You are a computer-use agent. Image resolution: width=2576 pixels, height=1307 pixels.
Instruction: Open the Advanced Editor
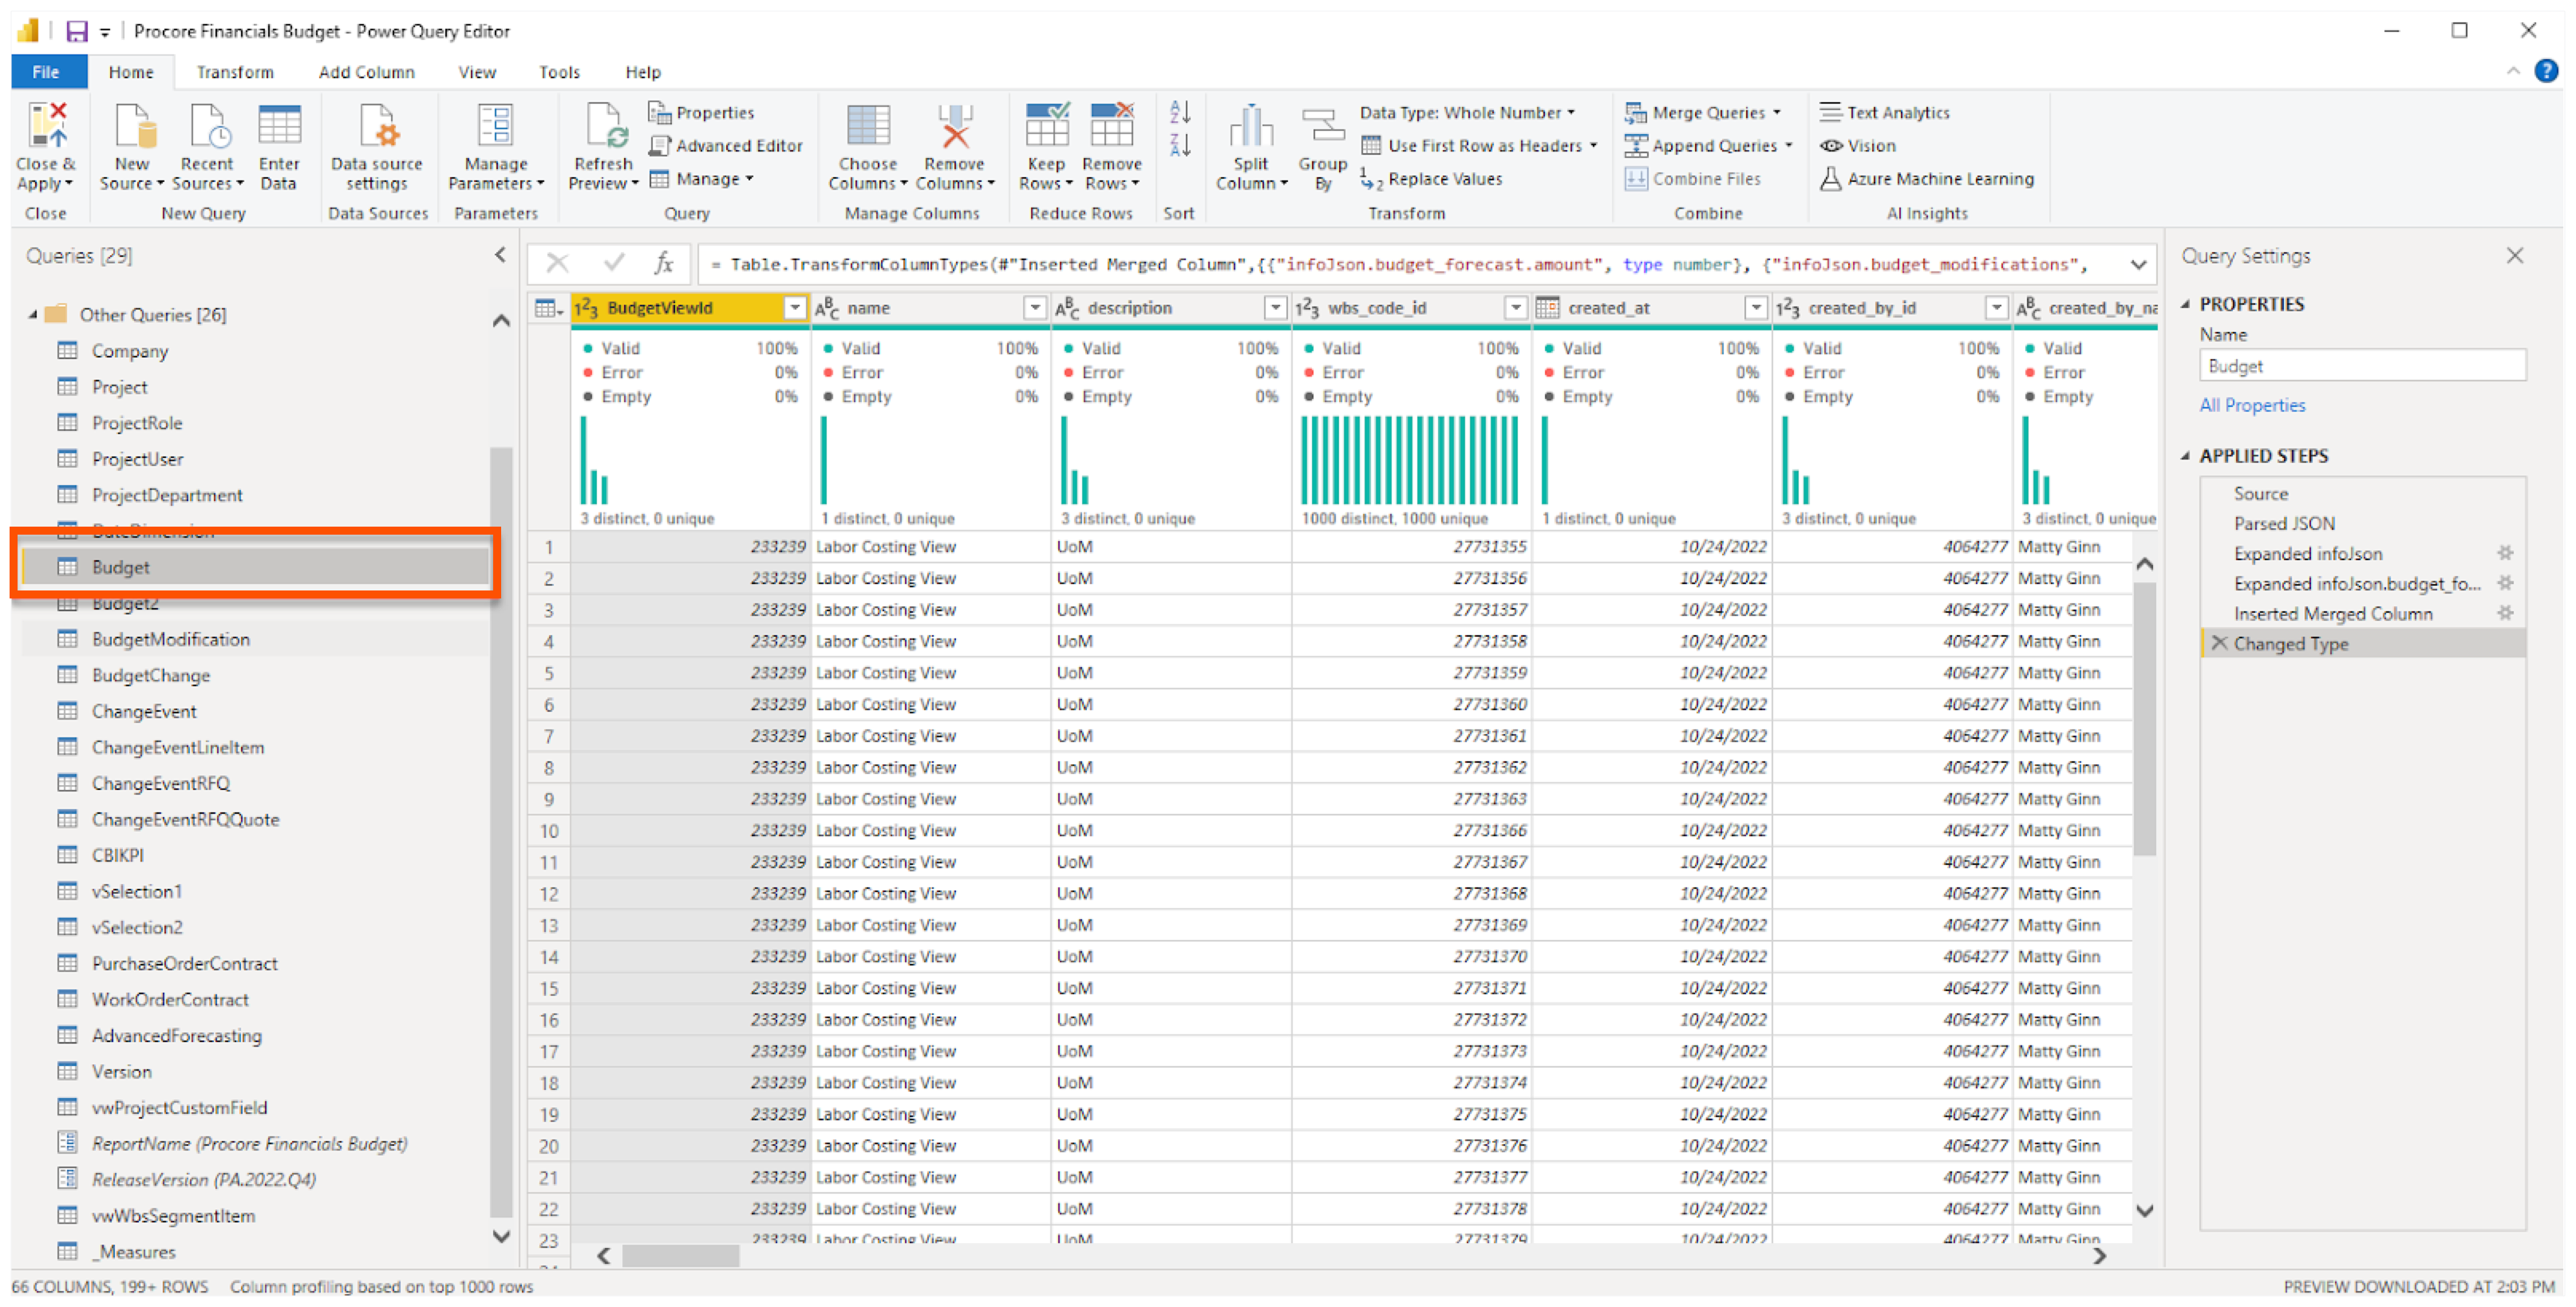[x=727, y=145]
